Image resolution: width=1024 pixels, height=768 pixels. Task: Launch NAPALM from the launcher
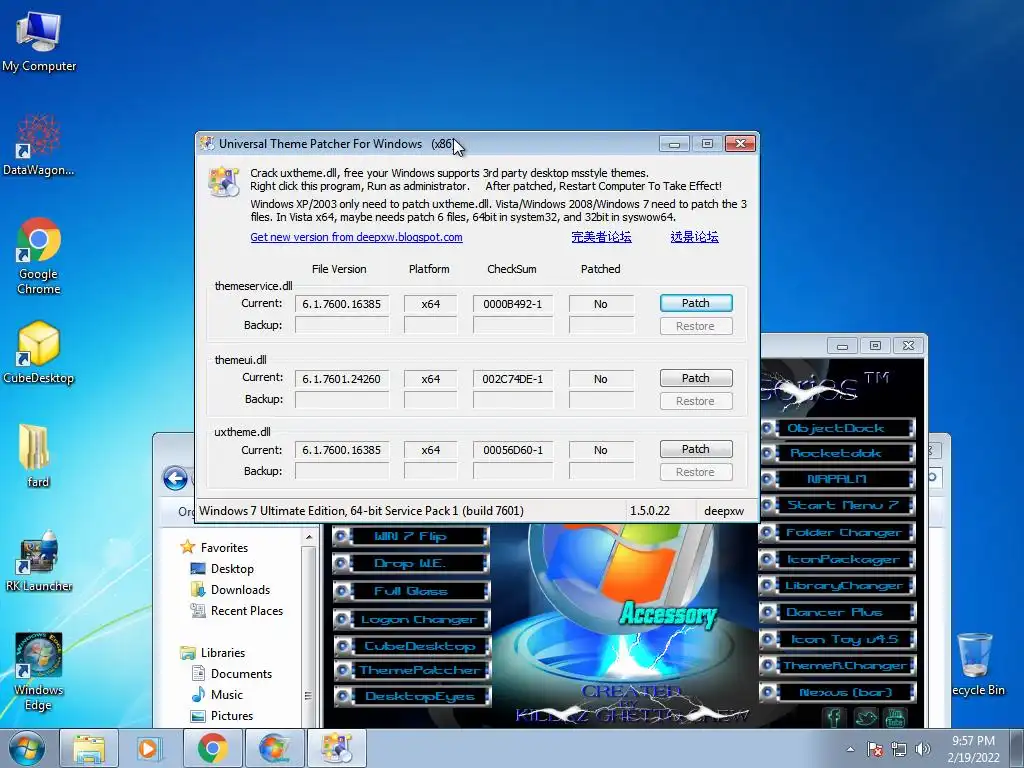836,479
